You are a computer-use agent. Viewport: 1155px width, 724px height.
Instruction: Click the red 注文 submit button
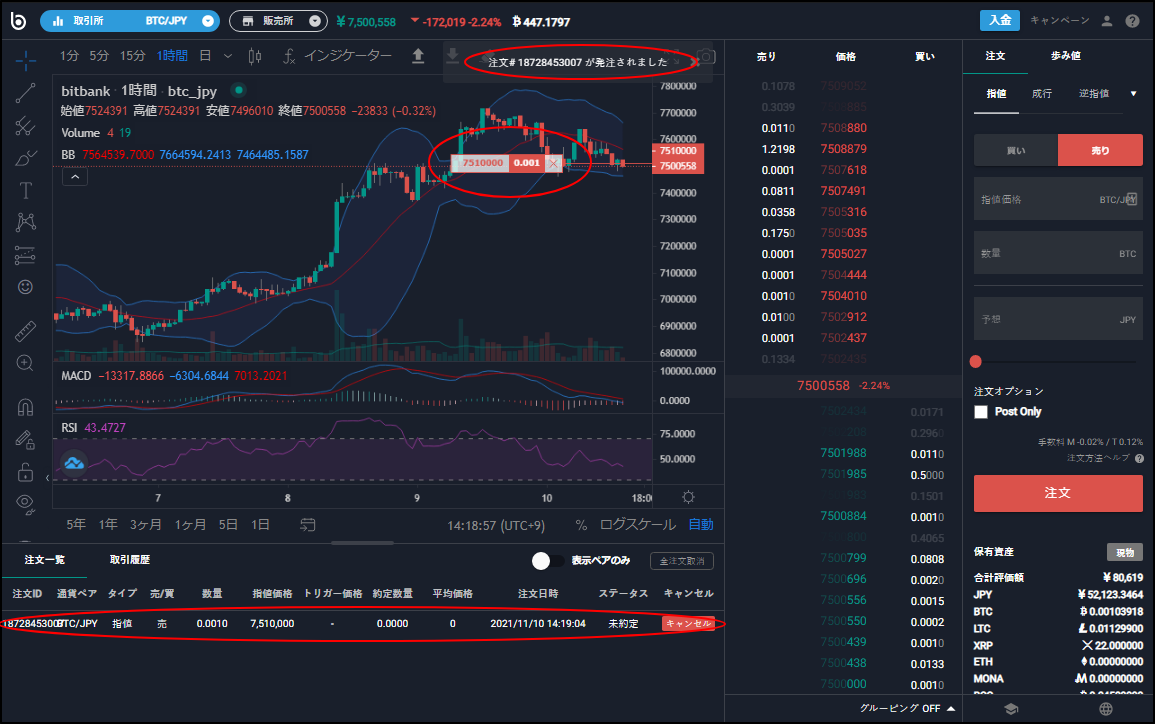1058,493
